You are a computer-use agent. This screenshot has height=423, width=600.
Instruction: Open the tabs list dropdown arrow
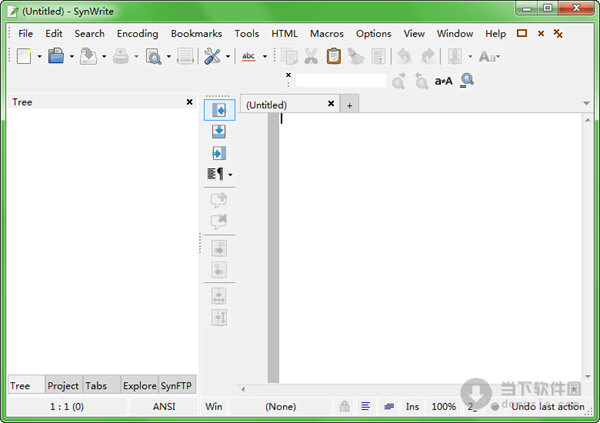[586, 103]
